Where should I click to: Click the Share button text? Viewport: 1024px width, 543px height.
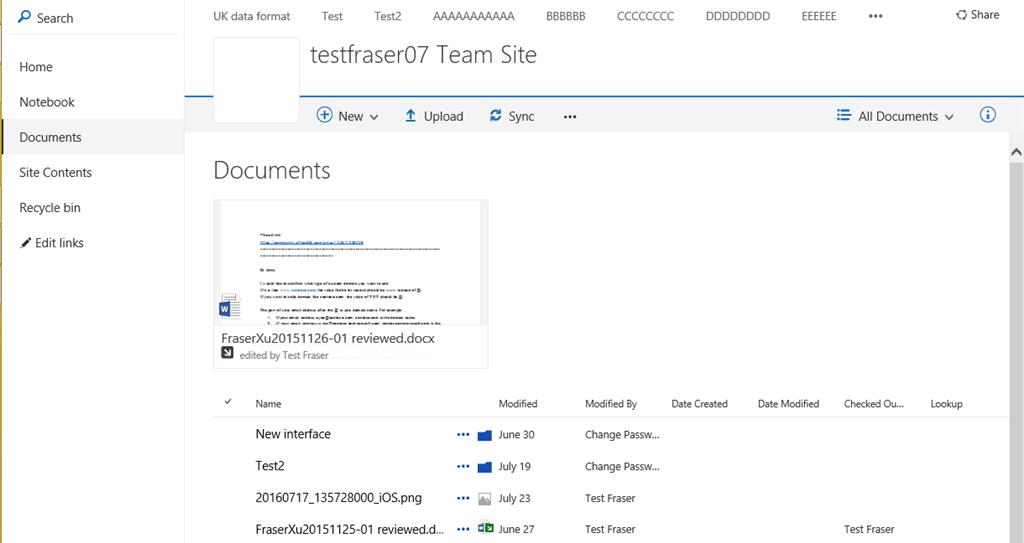[x=985, y=14]
